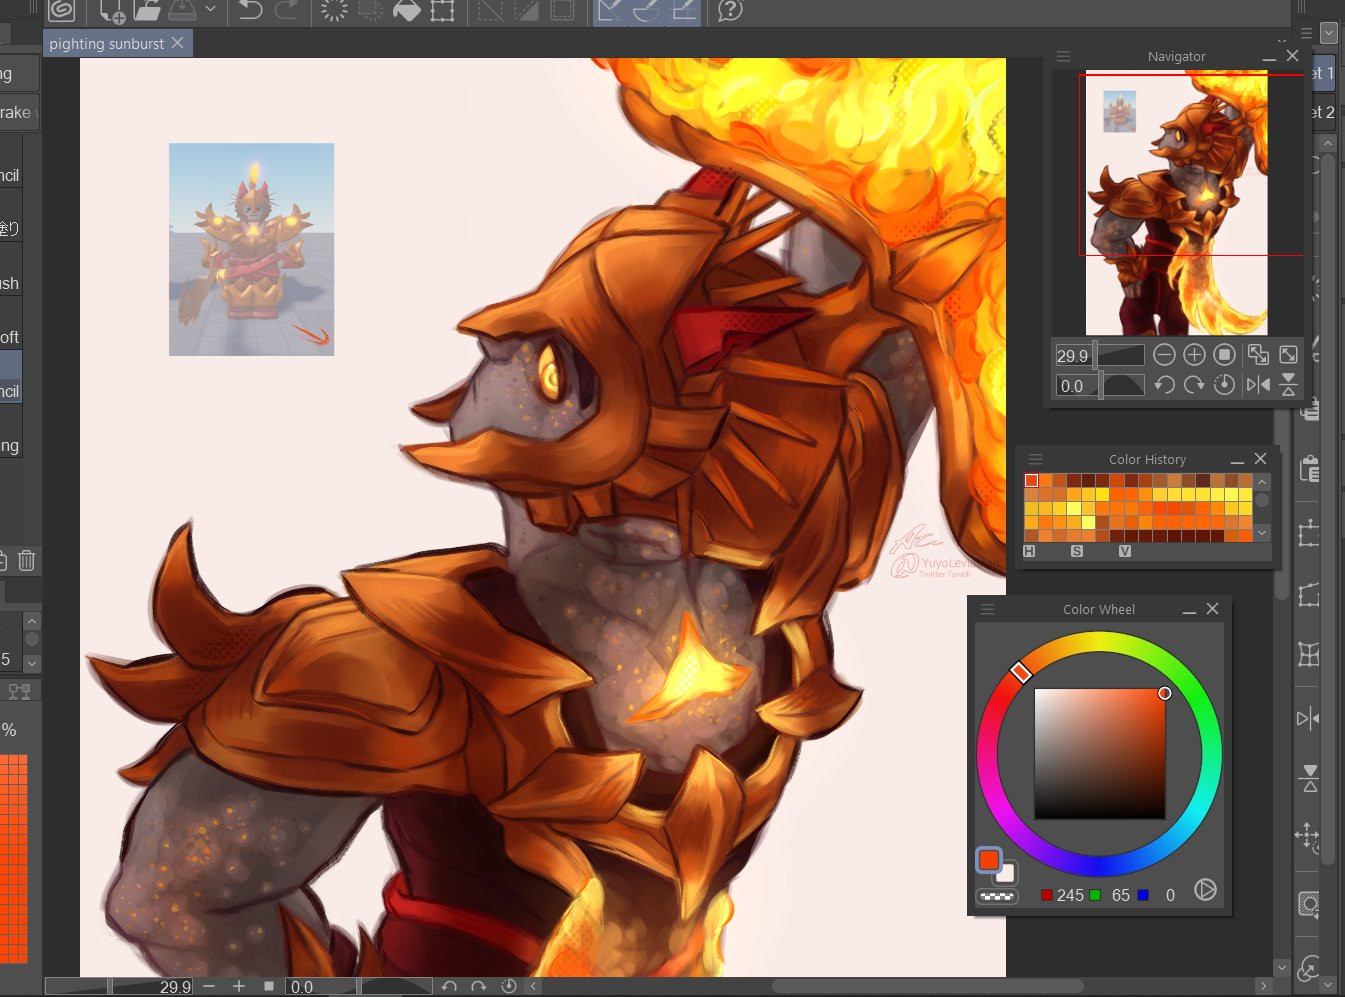
Task: Toggle snap to grid
Action: coord(683,10)
